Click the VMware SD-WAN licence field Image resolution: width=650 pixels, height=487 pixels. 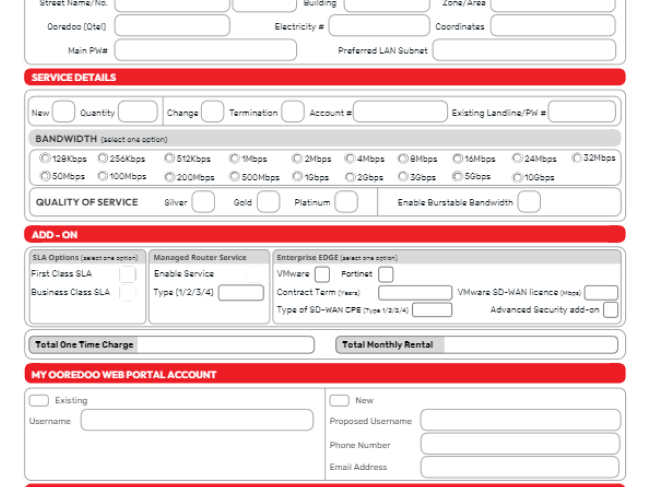pyautogui.click(x=601, y=293)
